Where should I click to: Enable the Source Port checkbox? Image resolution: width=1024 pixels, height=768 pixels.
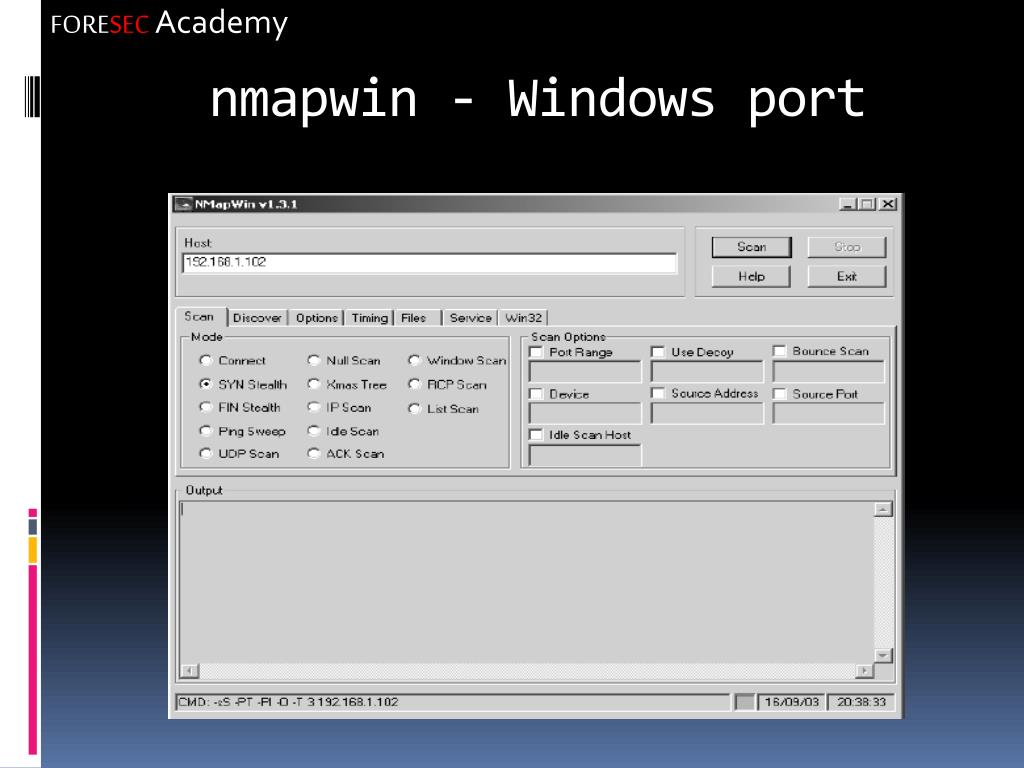click(779, 394)
